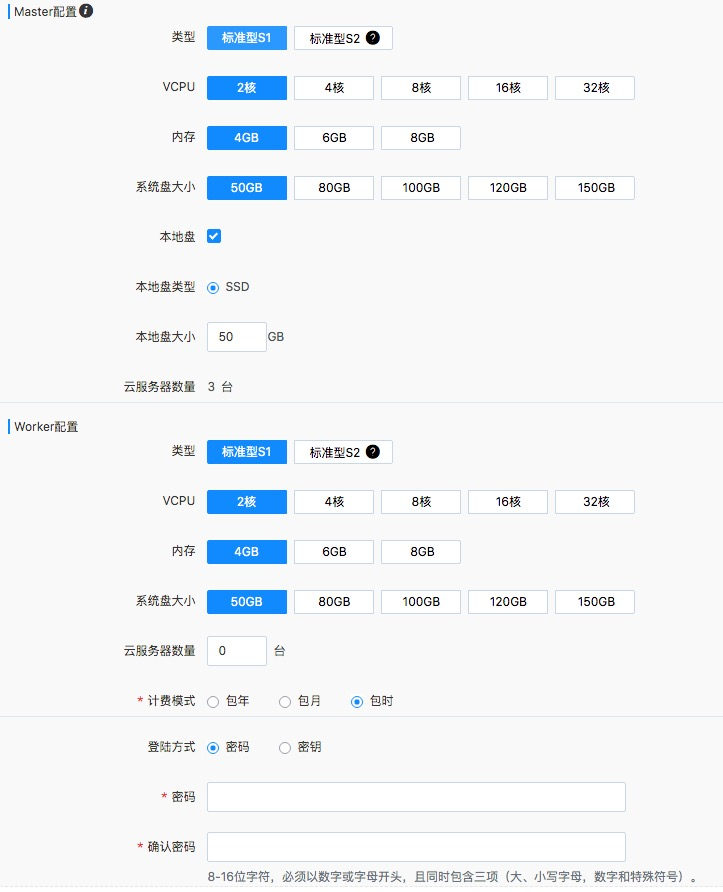Set Worker memory to 6GB
Image resolution: width=723 pixels, height=892 pixels.
point(334,552)
